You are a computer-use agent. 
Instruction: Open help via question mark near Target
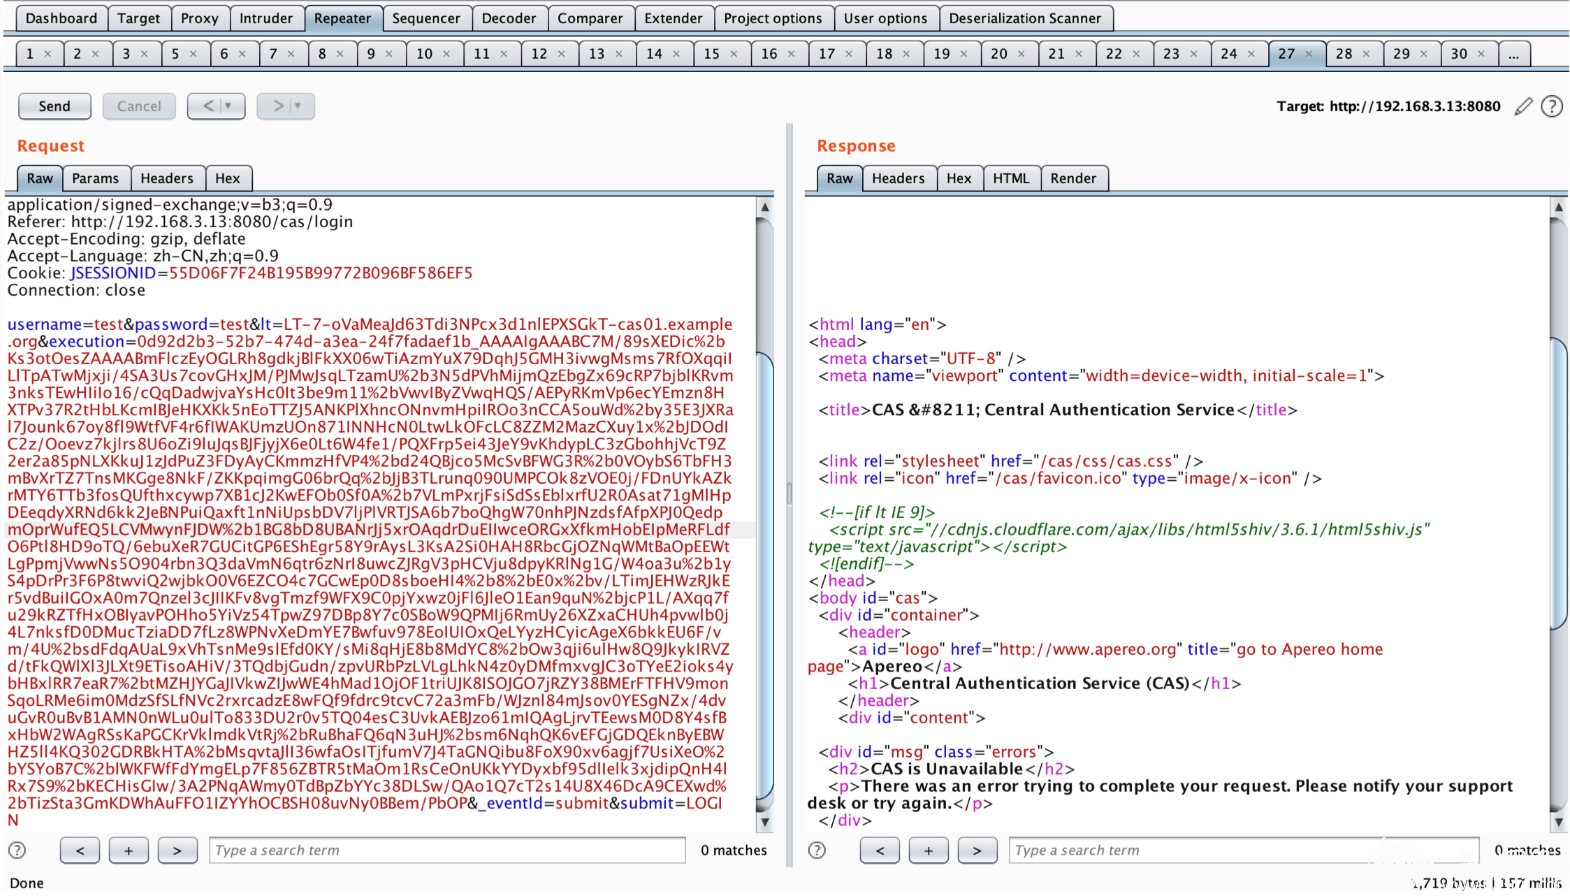(x=1551, y=106)
